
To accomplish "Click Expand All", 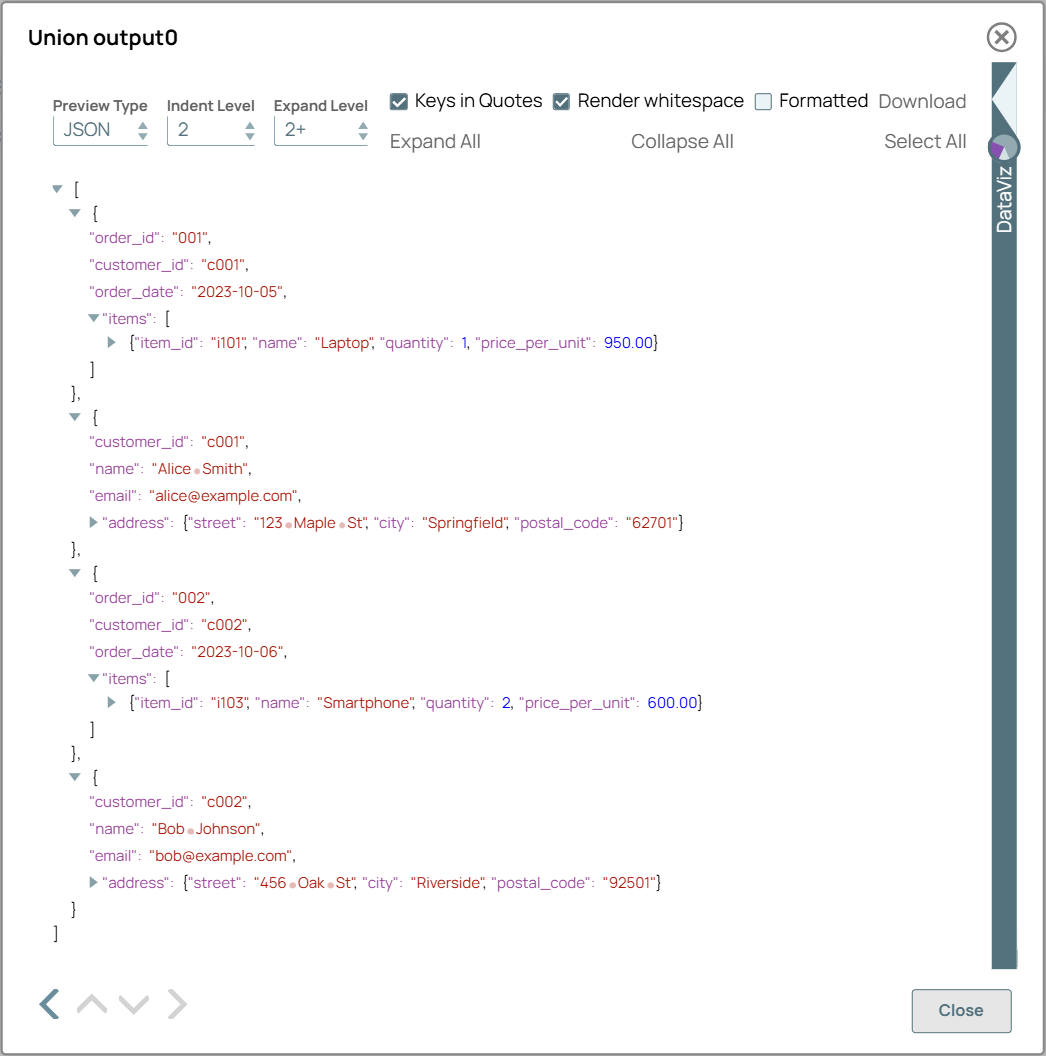I will point(435,142).
